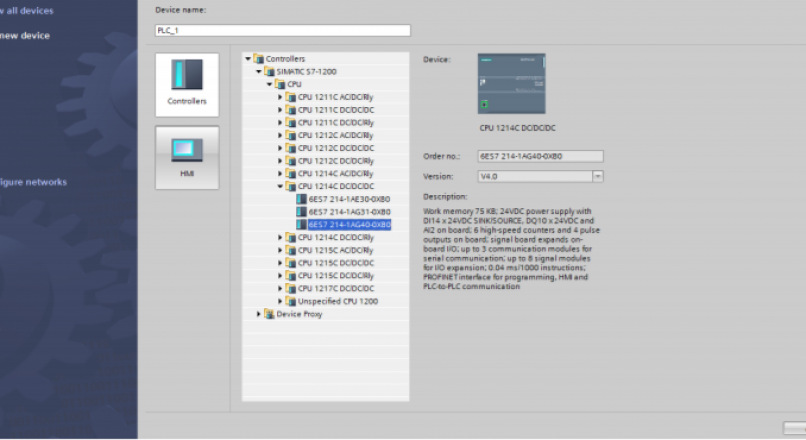This screenshot has width=806, height=440.
Task: Expand CPU 1215C DC/DC/Rly node
Action: tap(280, 276)
